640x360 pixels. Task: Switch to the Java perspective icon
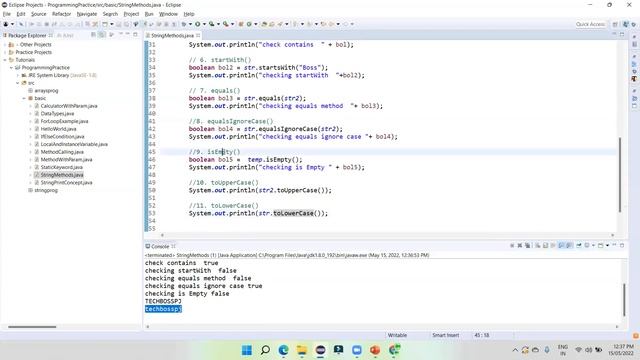coord(626,24)
